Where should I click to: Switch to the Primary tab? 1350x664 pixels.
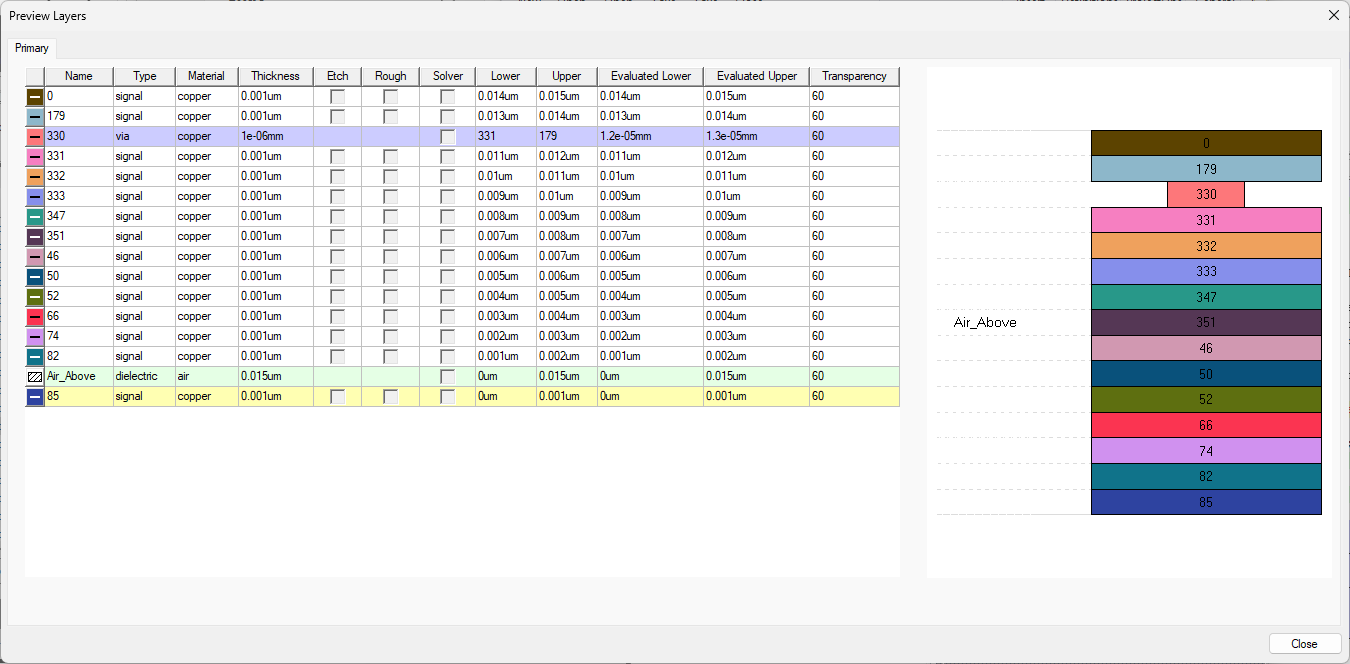(32, 47)
